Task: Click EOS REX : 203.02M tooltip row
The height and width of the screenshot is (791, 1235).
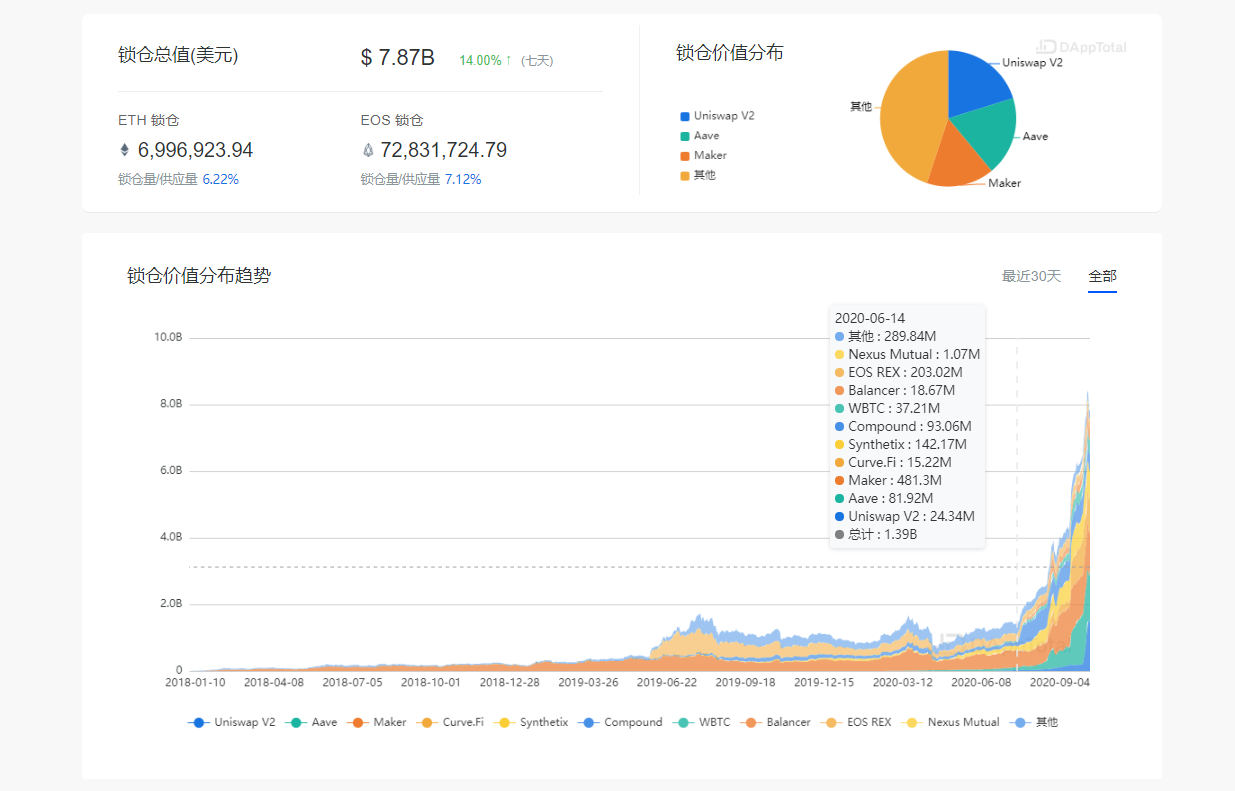Action: pyautogui.click(x=899, y=372)
